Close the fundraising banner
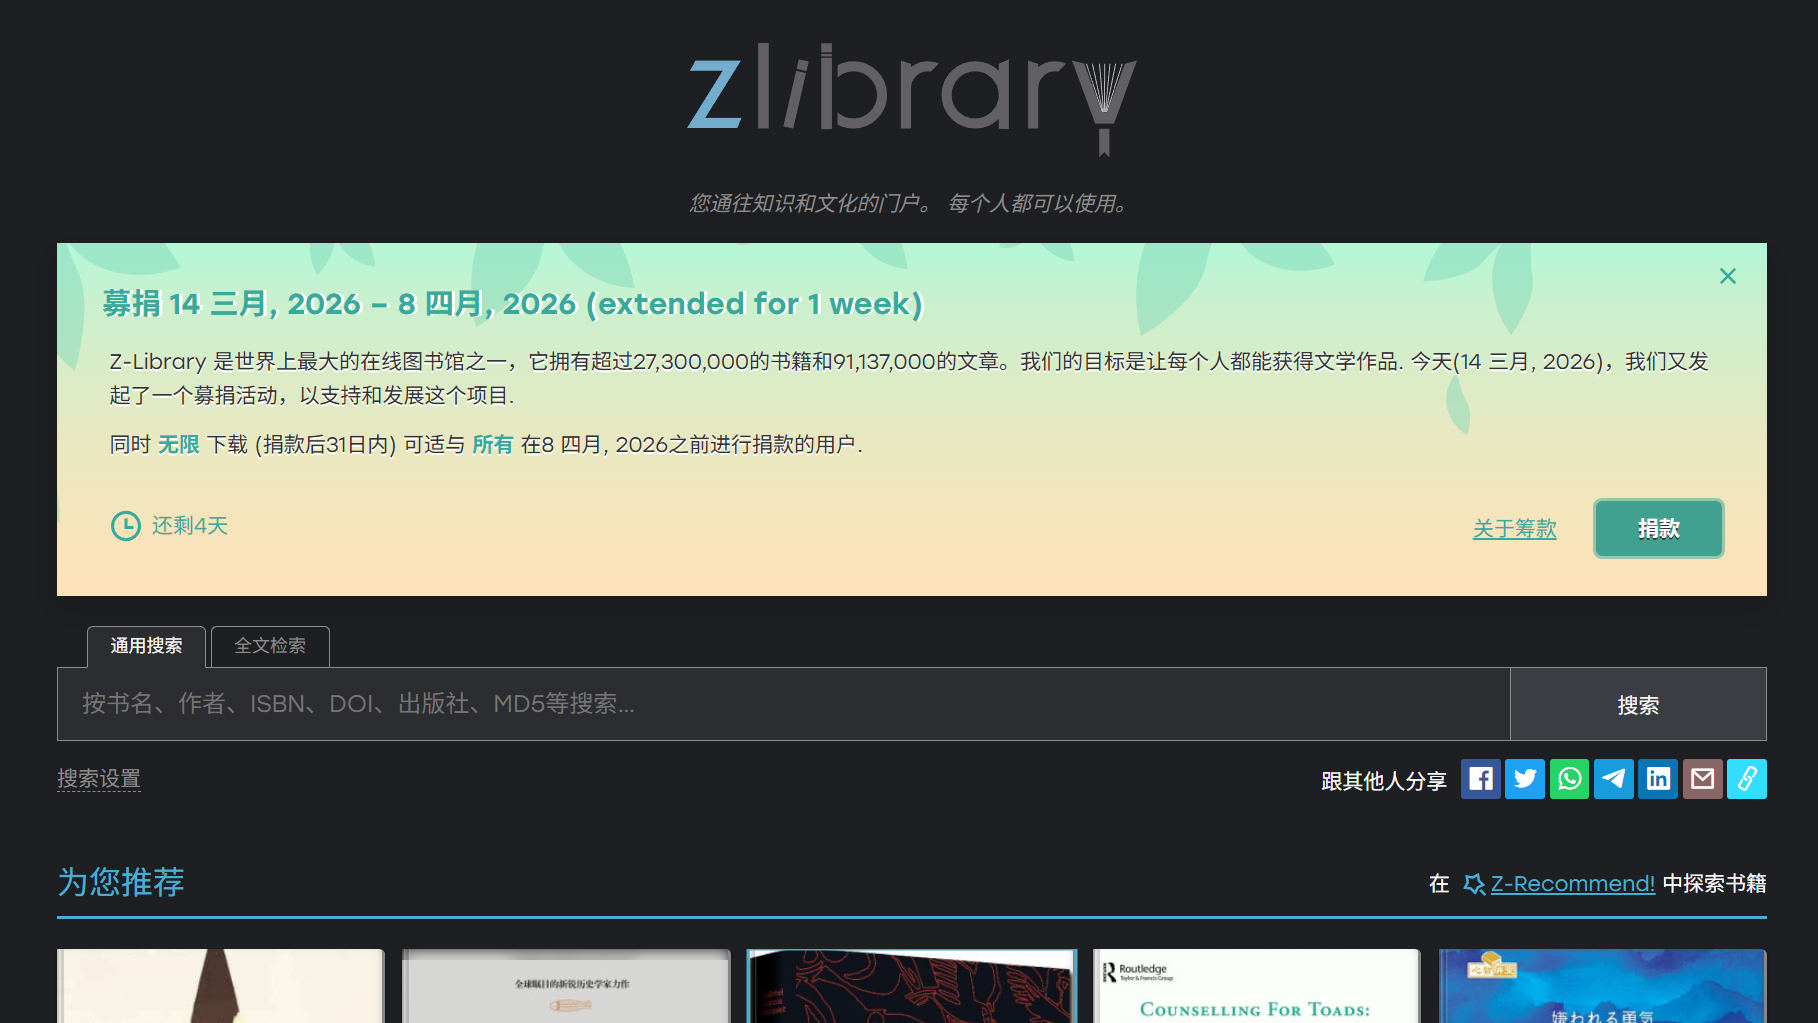Screen dimensions: 1818x1023 point(1727,276)
